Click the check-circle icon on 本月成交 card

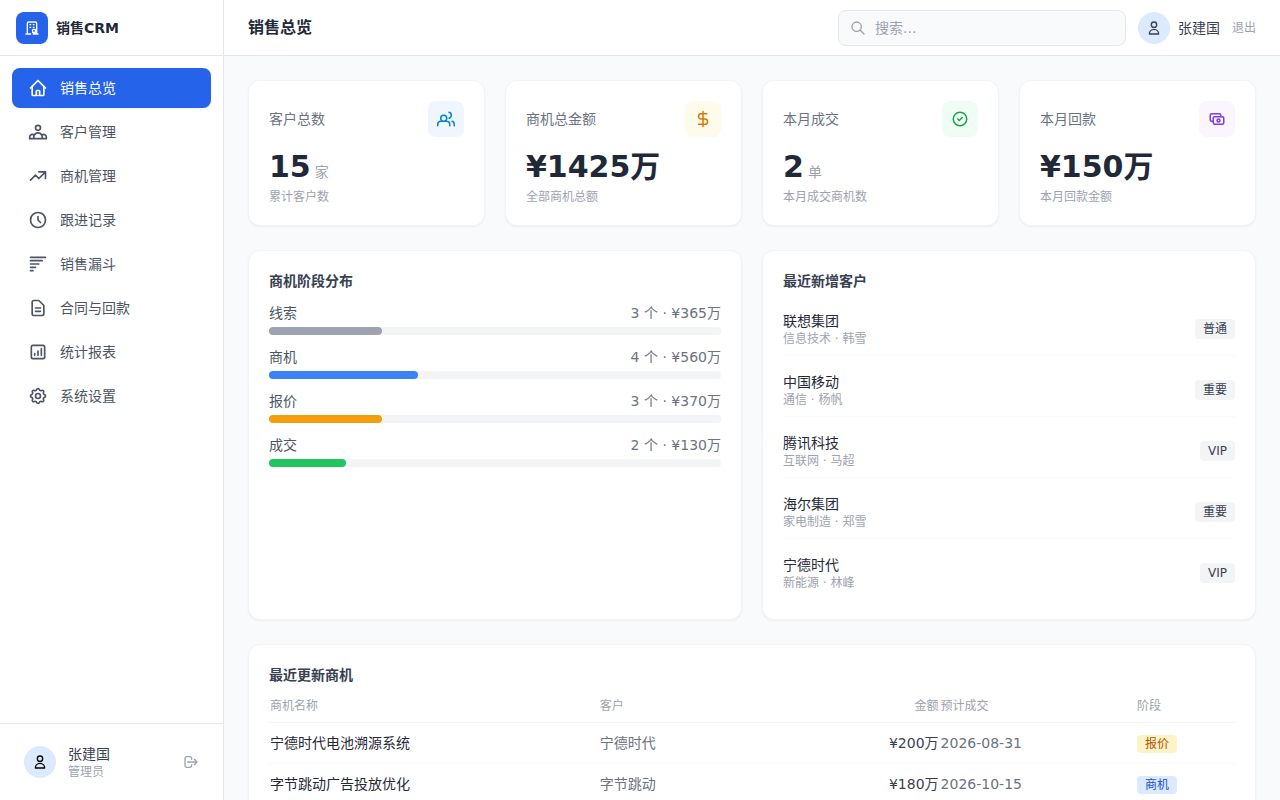[x=960, y=119]
